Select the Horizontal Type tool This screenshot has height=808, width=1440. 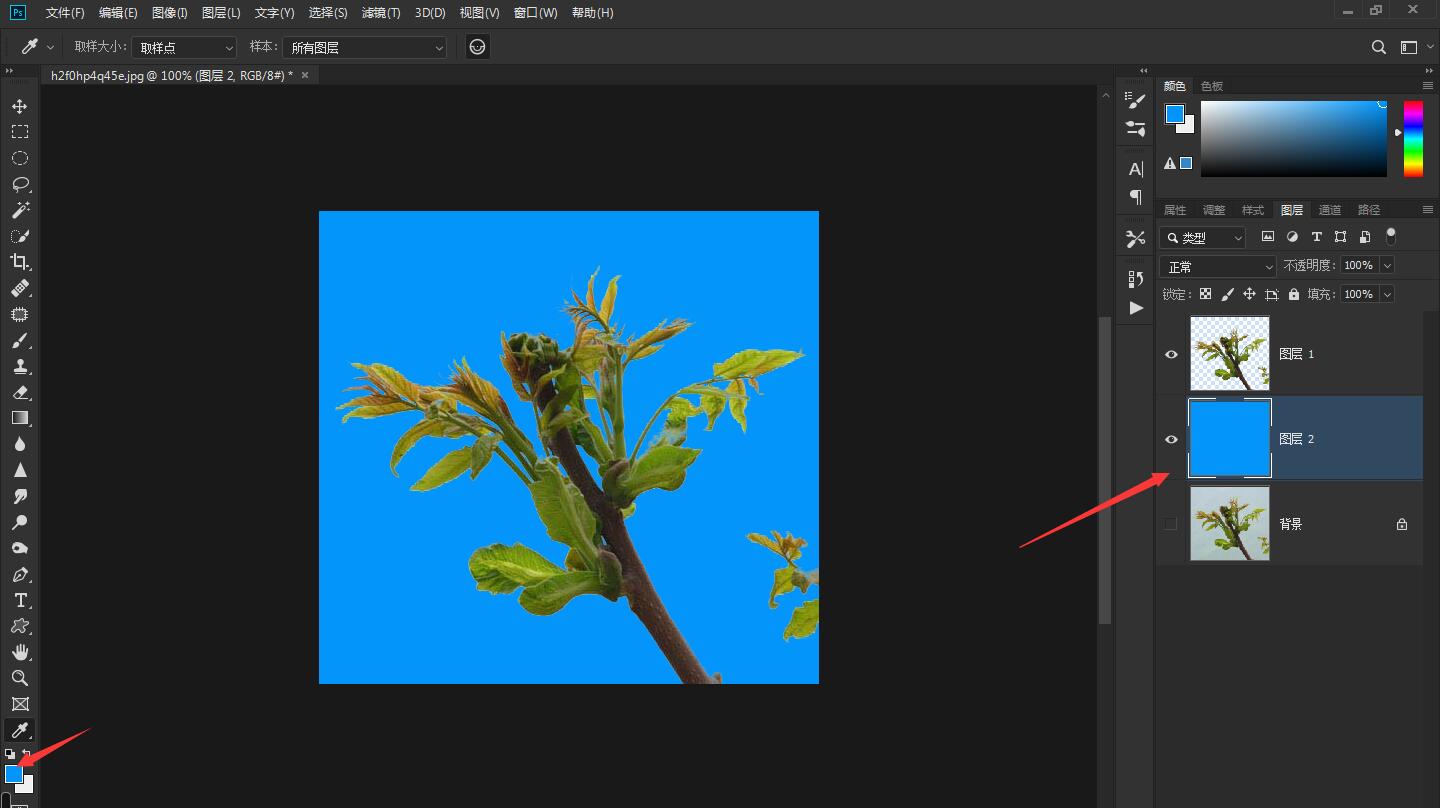(19, 600)
